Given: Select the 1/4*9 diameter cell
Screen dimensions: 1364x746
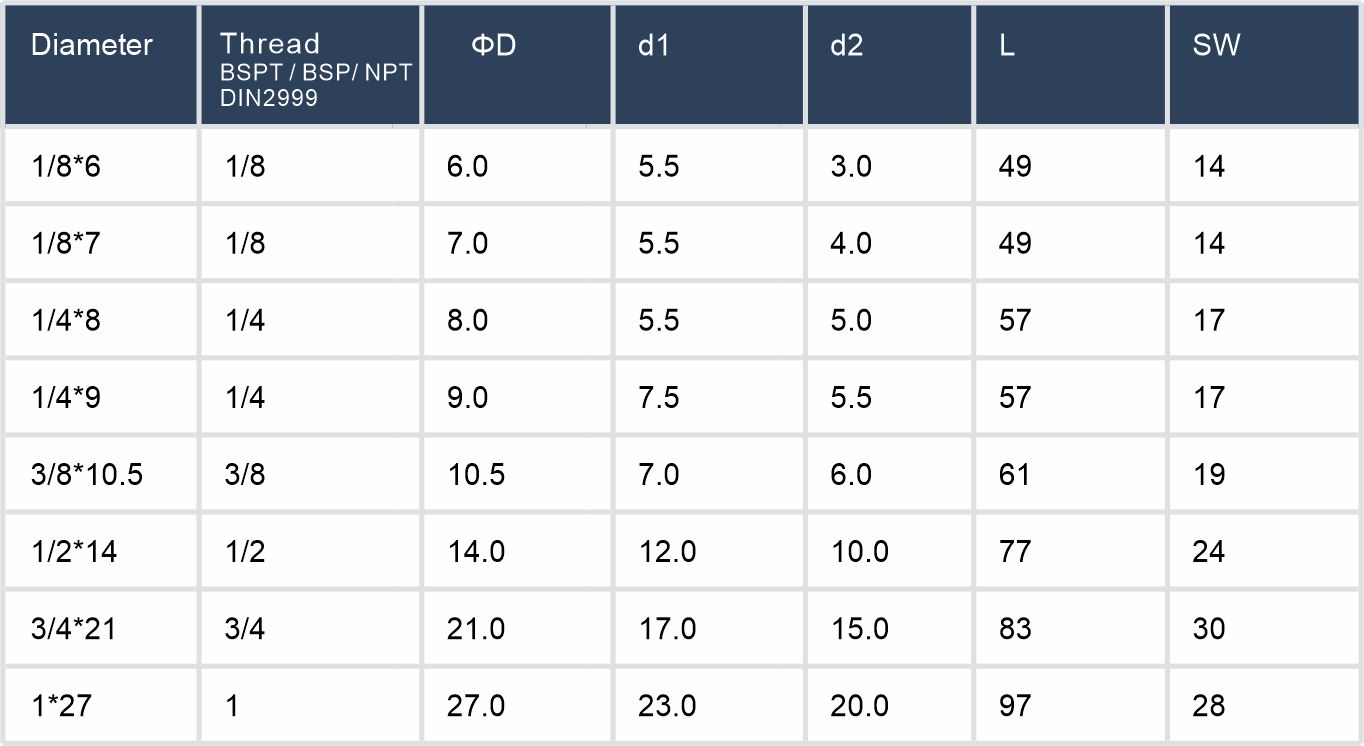Looking at the screenshot, I should 66,398.
